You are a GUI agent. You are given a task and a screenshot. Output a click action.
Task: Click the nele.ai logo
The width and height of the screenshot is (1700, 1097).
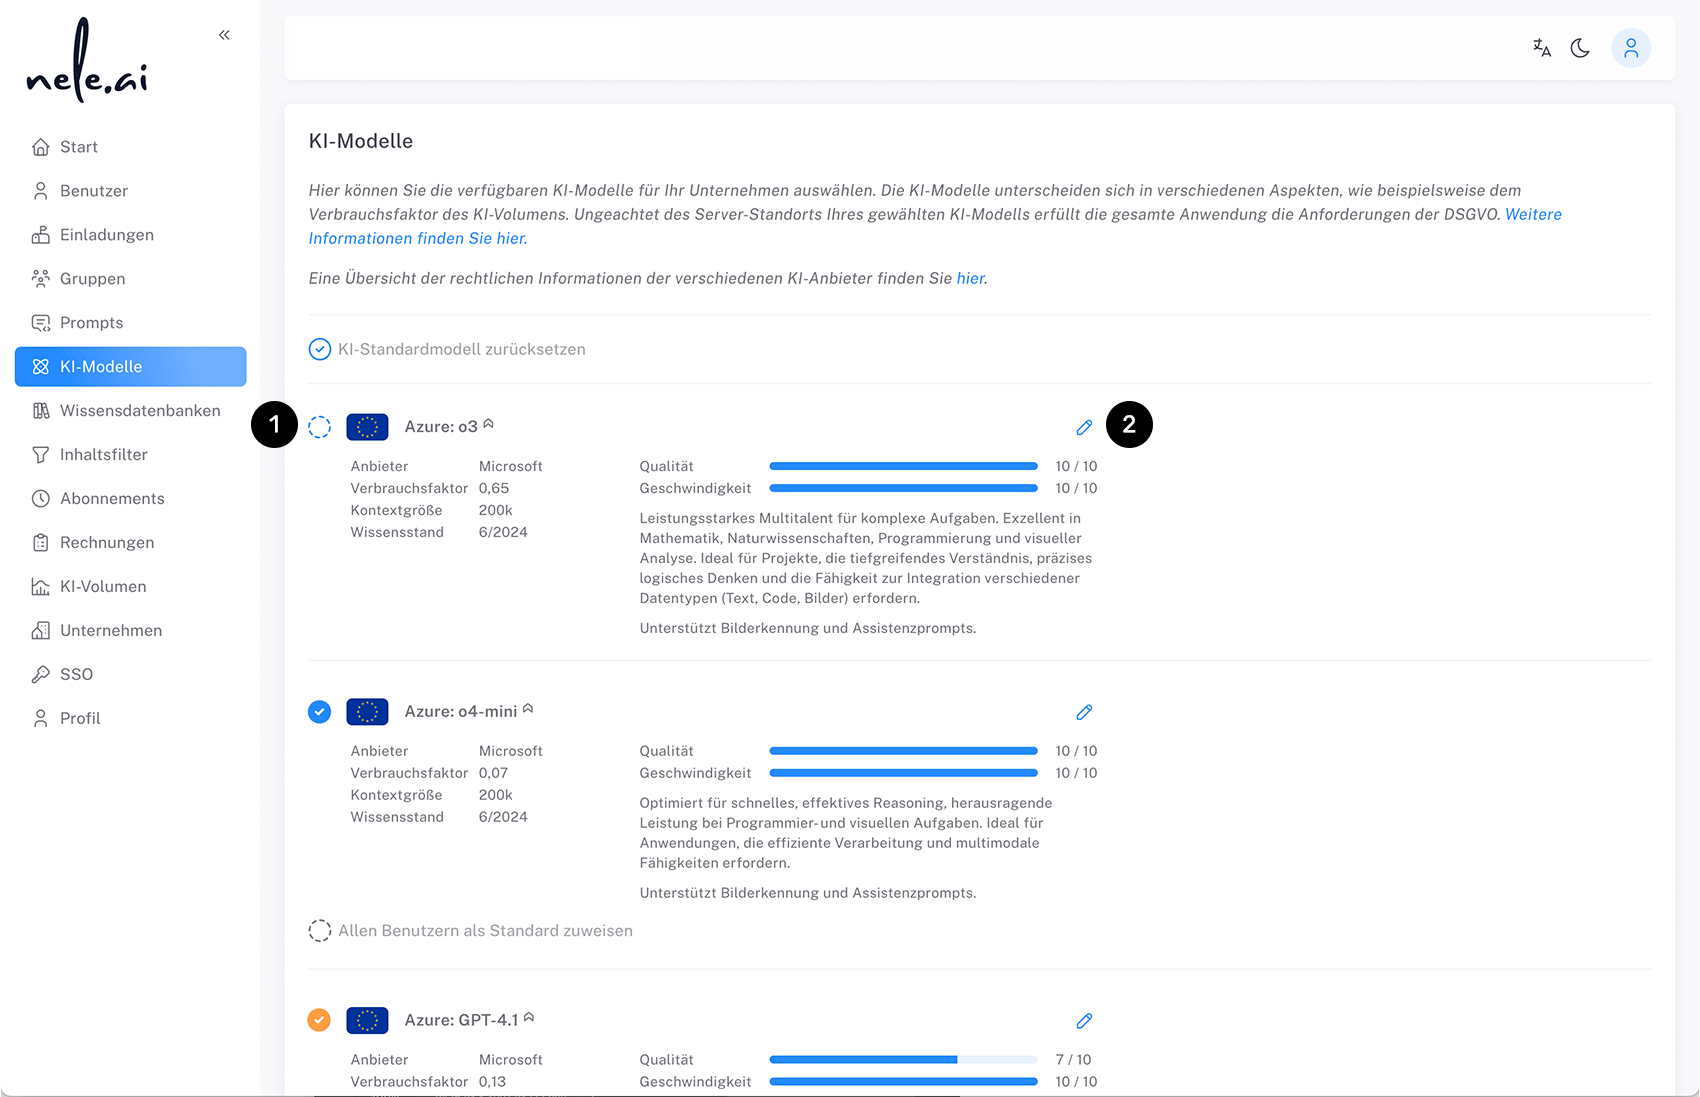click(87, 61)
